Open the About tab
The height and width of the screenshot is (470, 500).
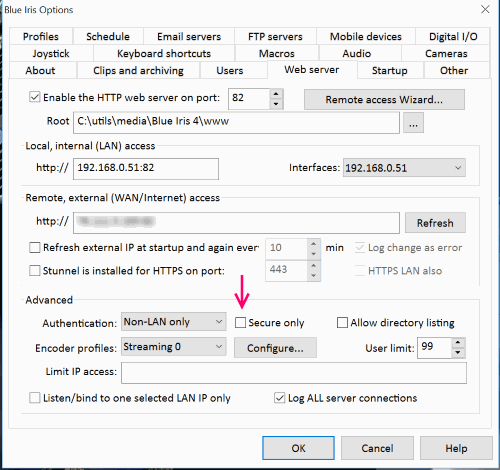tap(40, 70)
